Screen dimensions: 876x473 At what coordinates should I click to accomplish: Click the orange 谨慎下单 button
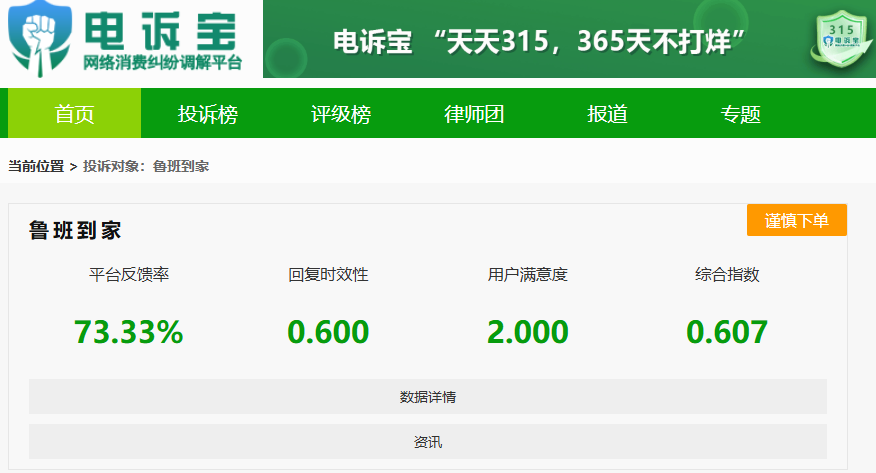(x=797, y=220)
